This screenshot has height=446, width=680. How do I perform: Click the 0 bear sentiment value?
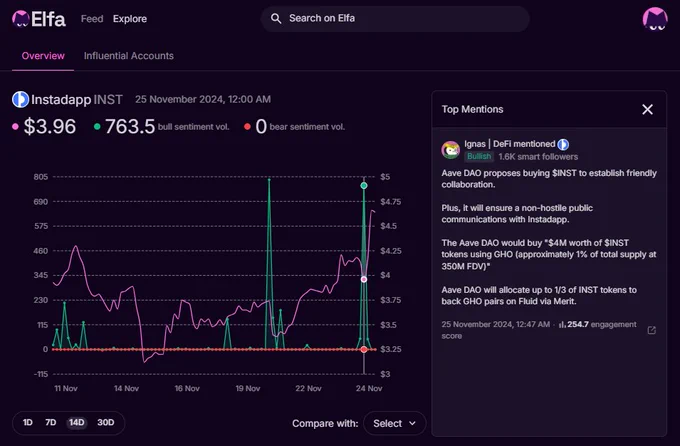[261, 127]
